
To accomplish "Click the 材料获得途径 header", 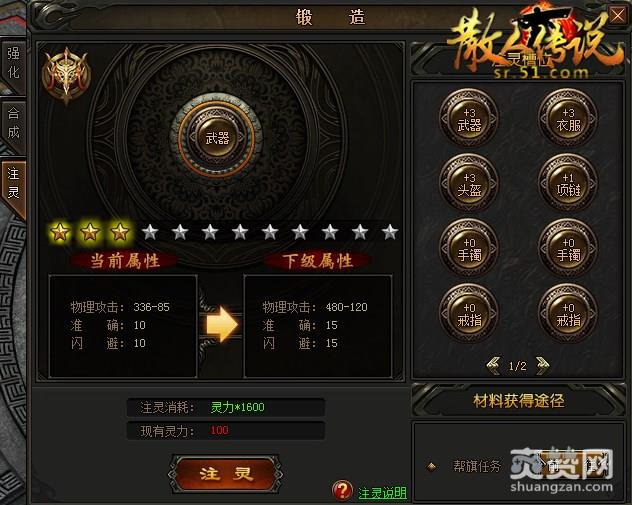I will point(519,401).
